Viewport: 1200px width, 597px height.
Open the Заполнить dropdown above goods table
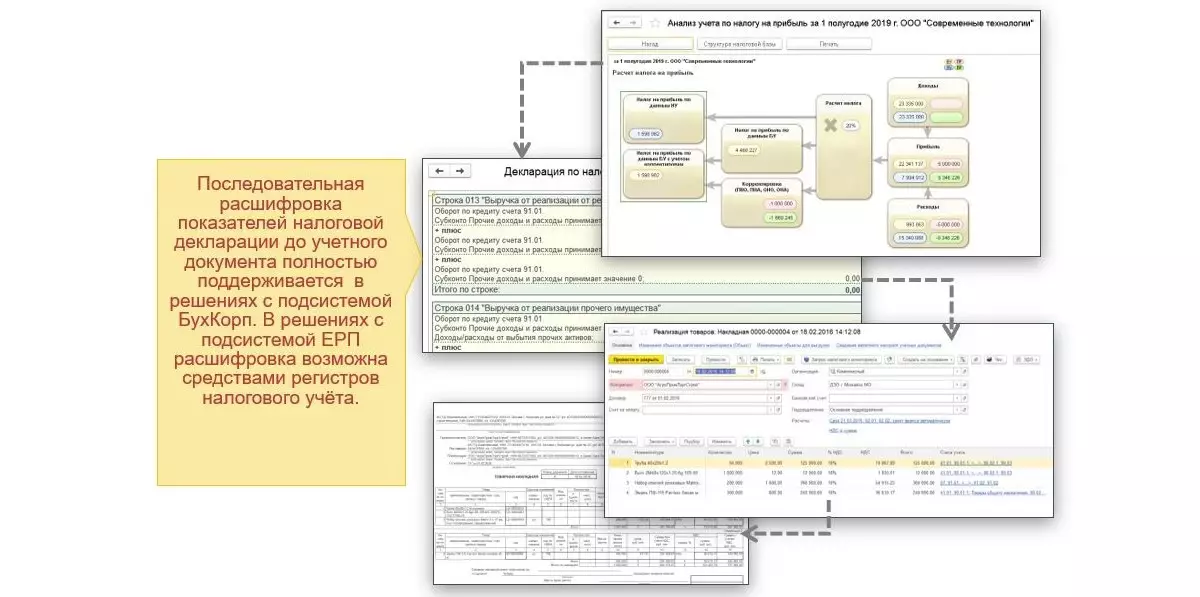tap(660, 441)
